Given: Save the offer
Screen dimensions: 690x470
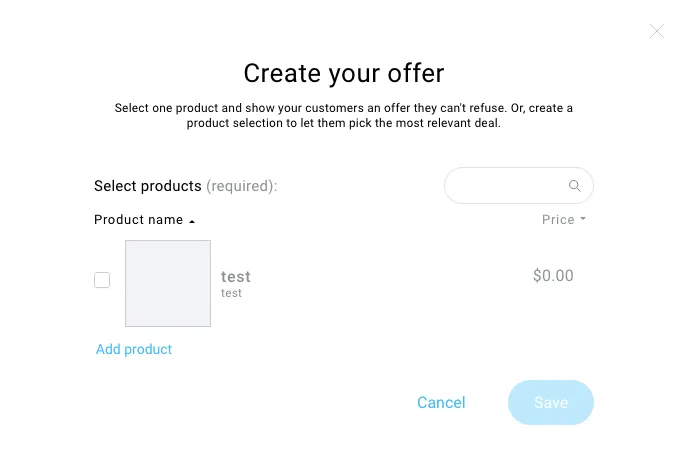Looking at the screenshot, I should [551, 403].
